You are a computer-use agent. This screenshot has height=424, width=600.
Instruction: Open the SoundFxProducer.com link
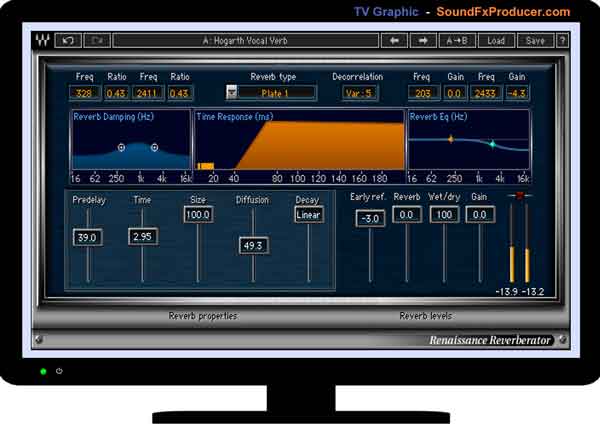[x=503, y=11]
